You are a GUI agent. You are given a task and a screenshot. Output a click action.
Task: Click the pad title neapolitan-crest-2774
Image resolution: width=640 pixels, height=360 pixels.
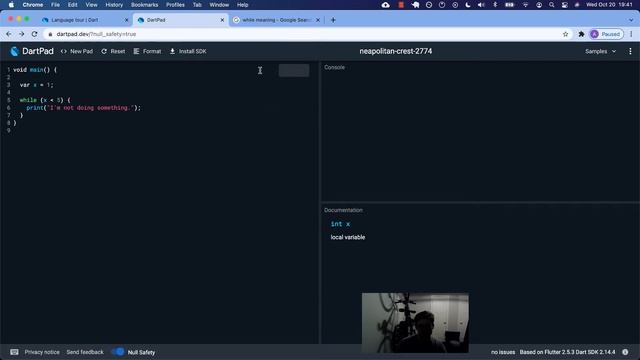pos(396,51)
